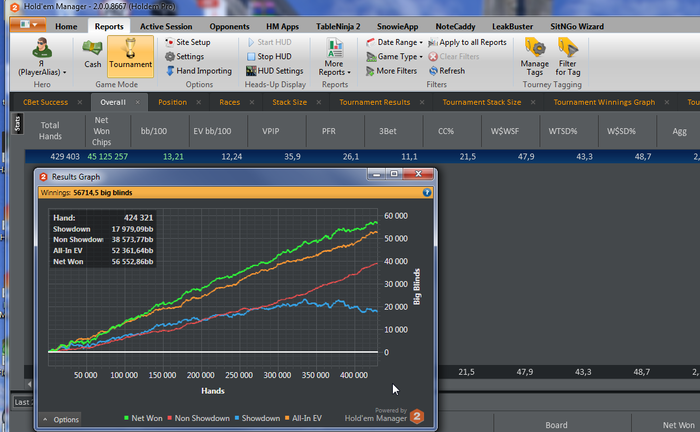The height and width of the screenshot is (432, 700).
Task: Open Manage Tags
Action: click(x=534, y=57)
